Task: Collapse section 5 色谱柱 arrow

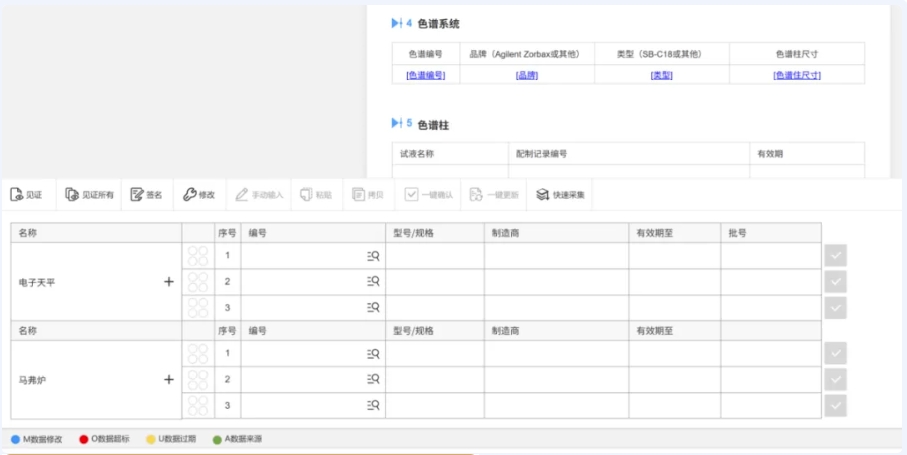Action: pos(396,123)
